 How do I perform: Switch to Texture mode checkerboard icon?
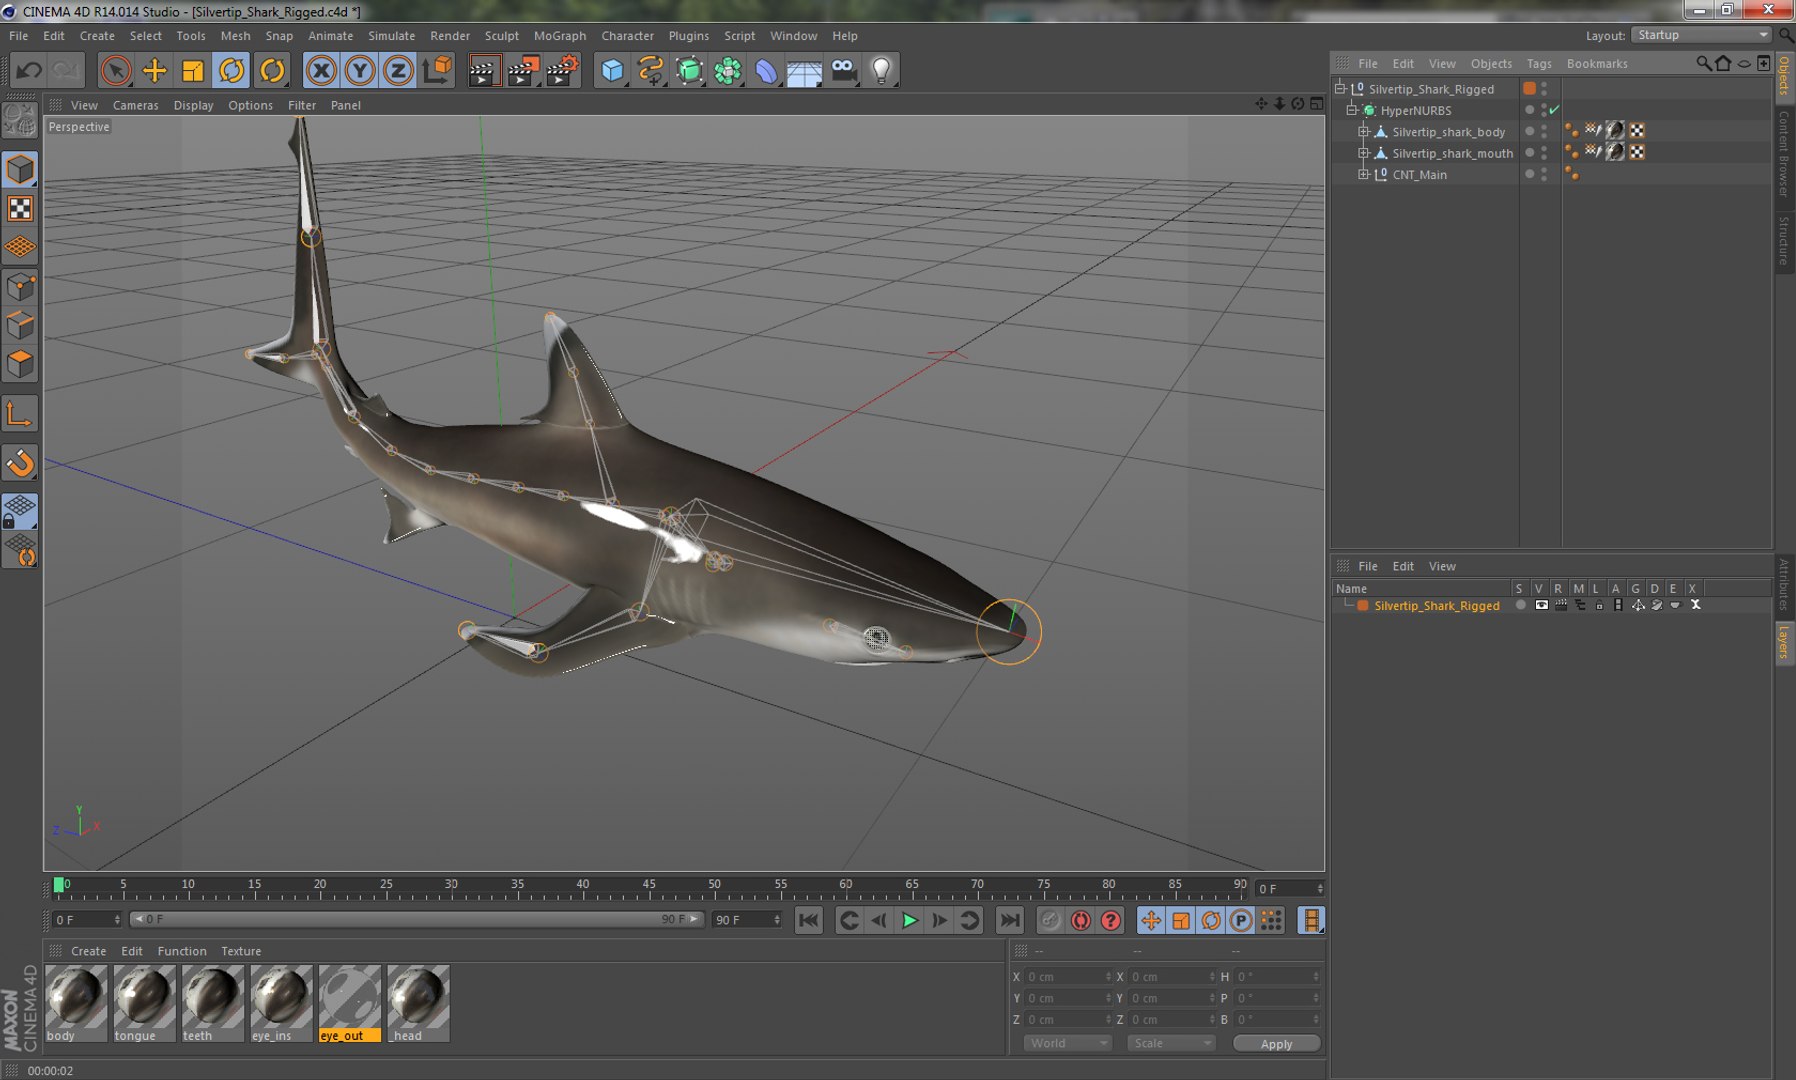tap(20, 208)
